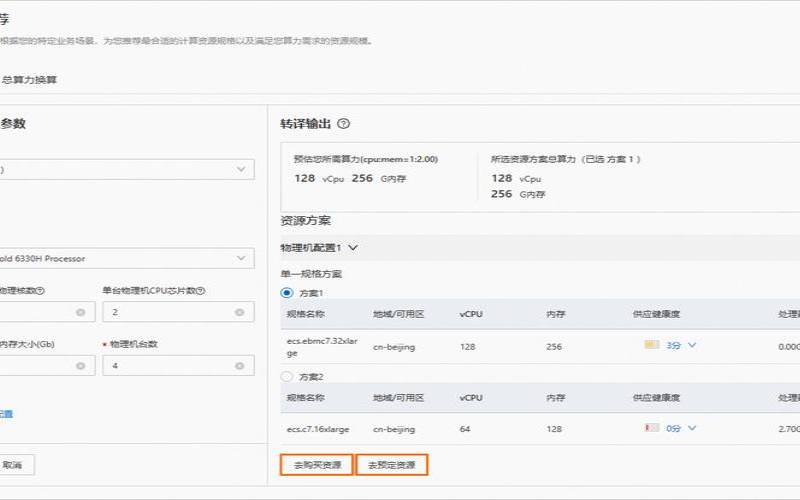Click the 3分 supply health indicator icon

click(652, 345)
